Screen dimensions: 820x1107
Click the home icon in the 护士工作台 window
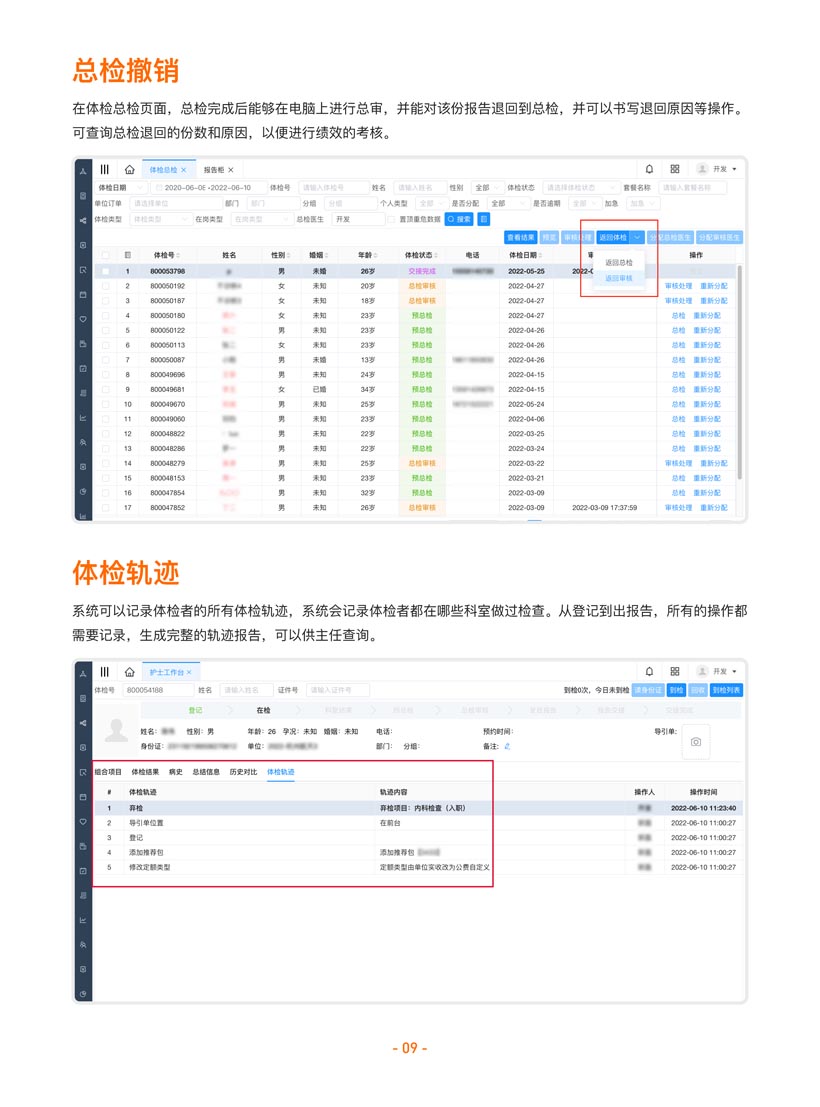pos(129,672)
